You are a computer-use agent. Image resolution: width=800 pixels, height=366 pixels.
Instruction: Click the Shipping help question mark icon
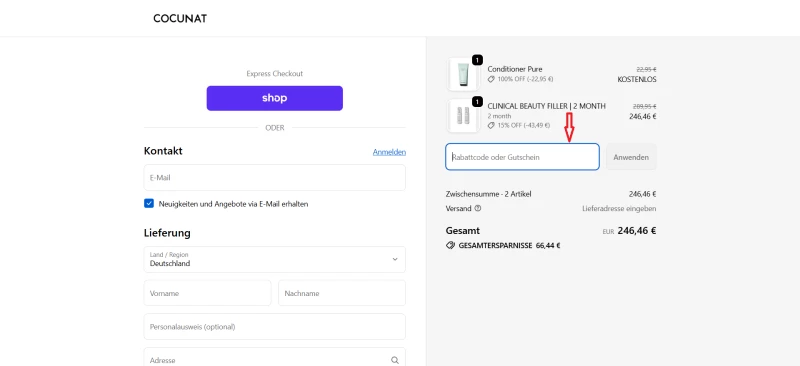tap(478, 208)
